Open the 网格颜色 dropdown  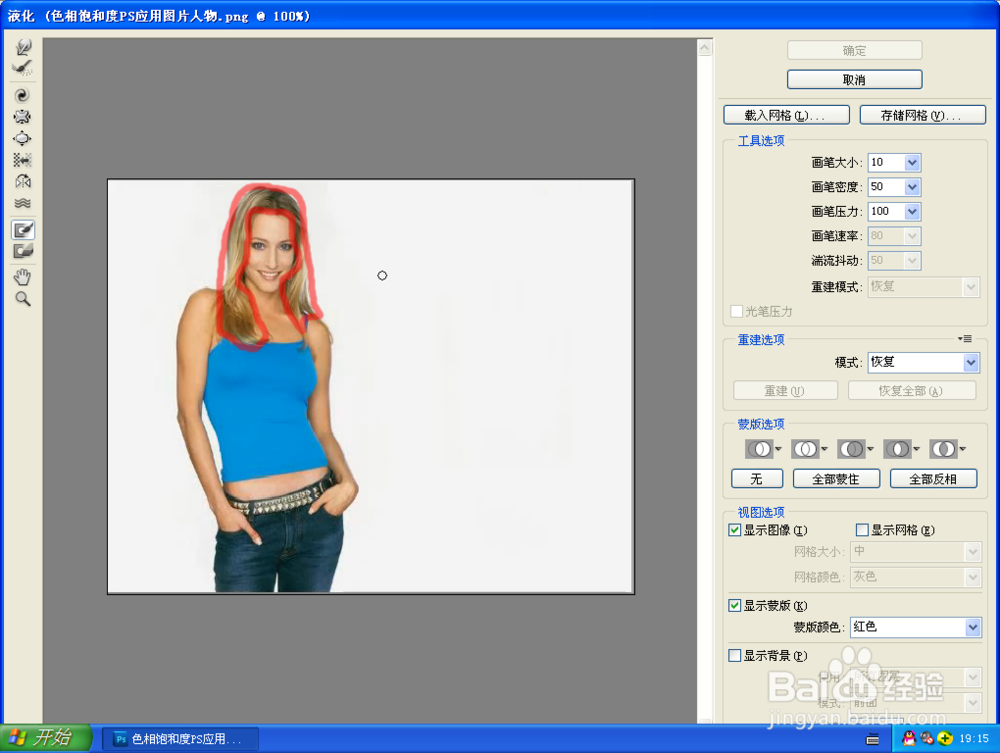pyautogui.click(x=915, y=577)
